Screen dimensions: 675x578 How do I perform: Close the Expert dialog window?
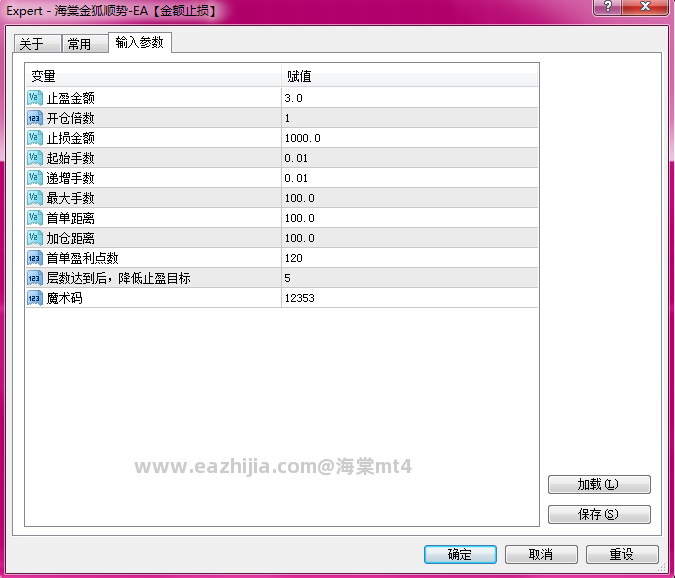coord(645,7)
